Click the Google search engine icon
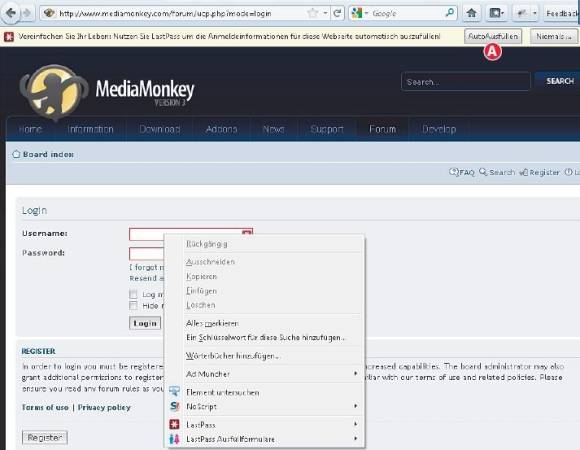The width and height of the screenshot is (580, 450). [357, 13]
